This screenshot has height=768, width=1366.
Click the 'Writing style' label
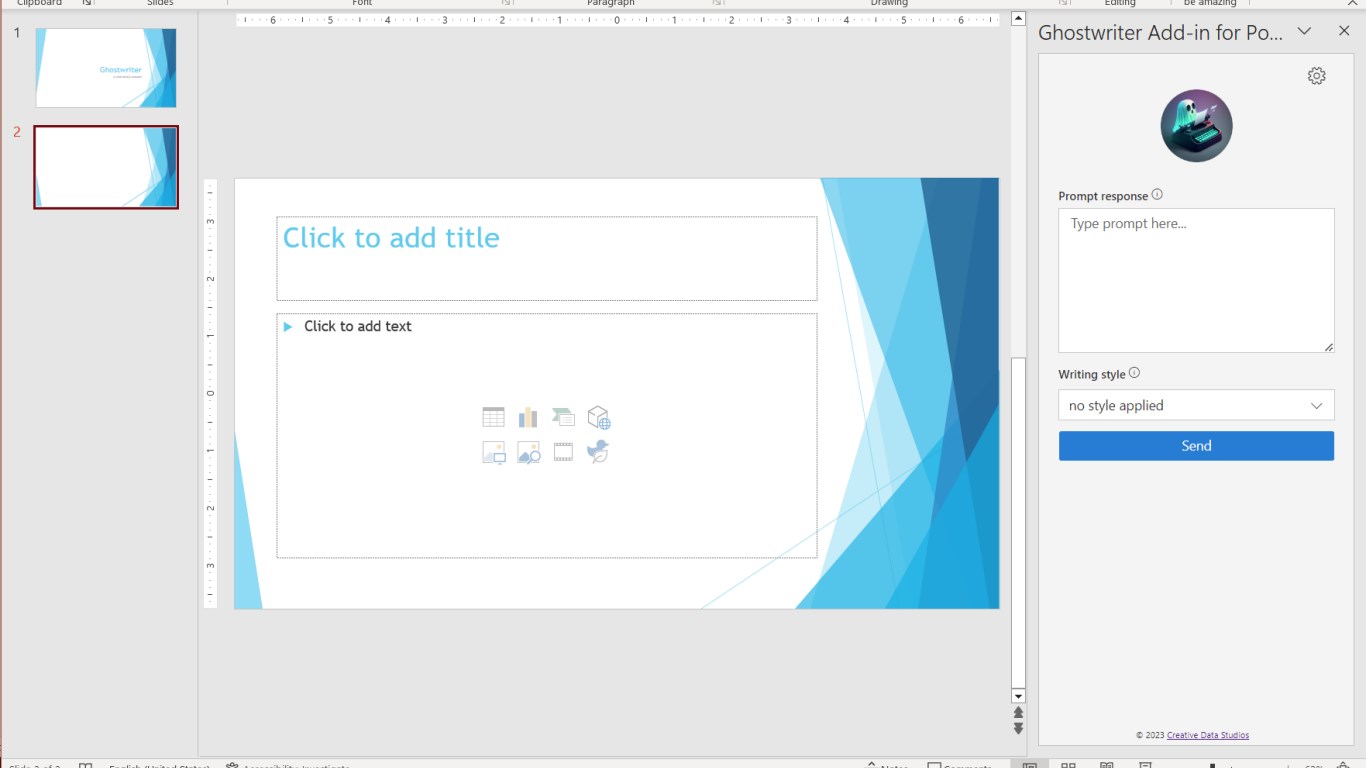pyautogui.click(x=1092, y=374)
